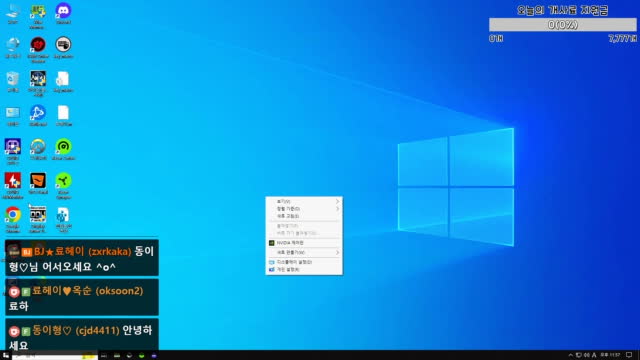Show hidden system tray icons chevron
The height and width of the screenshot is (360, 640).
[x=571, y=355]
